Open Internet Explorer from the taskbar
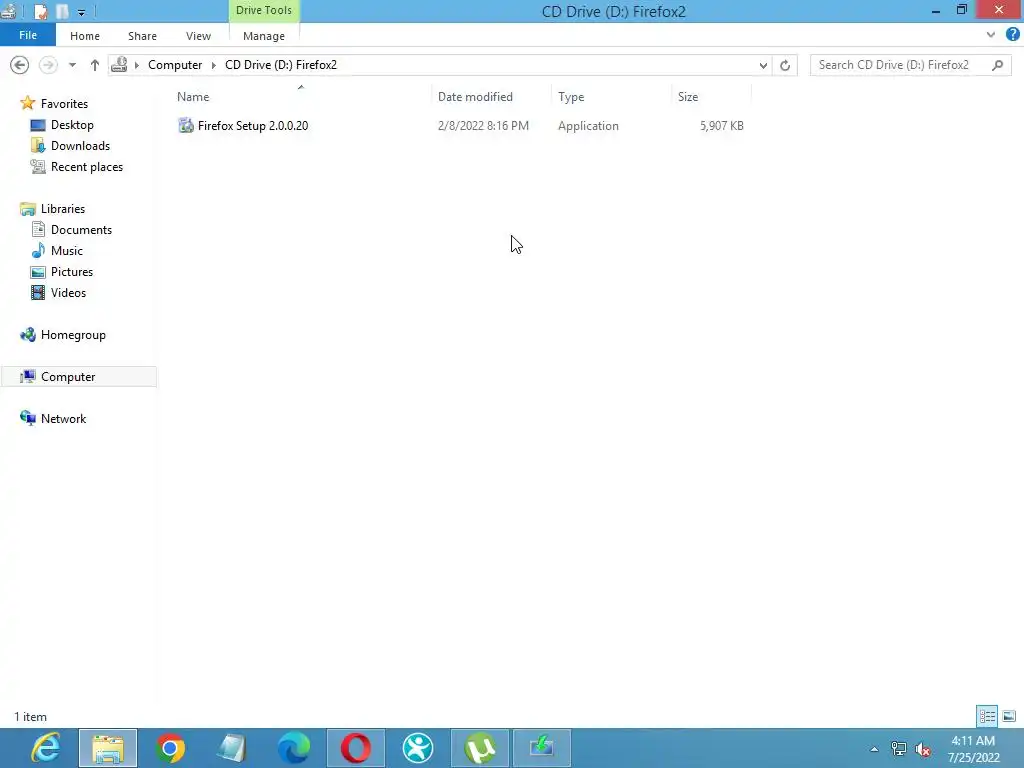This screenshot has width=1024, height=768. coord(46,748)
